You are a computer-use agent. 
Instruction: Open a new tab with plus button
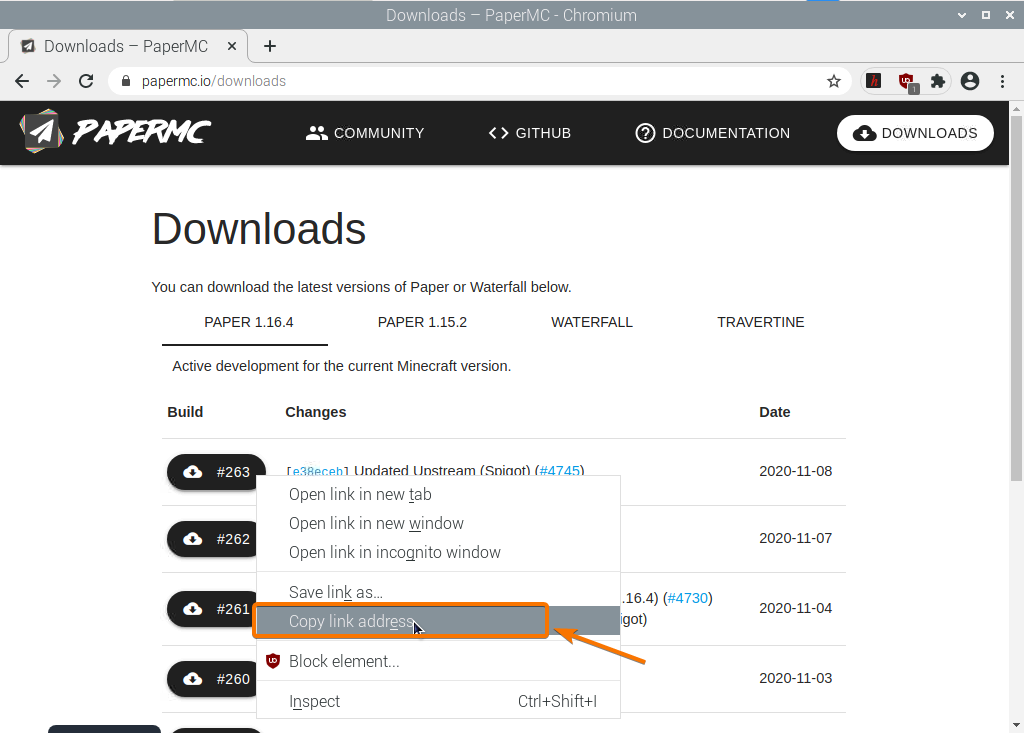270,46
